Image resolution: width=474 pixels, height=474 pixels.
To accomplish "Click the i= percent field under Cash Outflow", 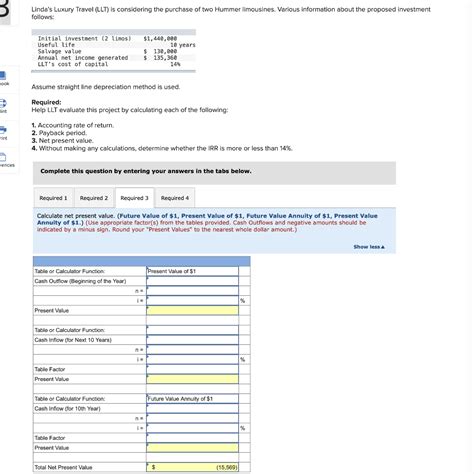I will click(x=192, y=301).
